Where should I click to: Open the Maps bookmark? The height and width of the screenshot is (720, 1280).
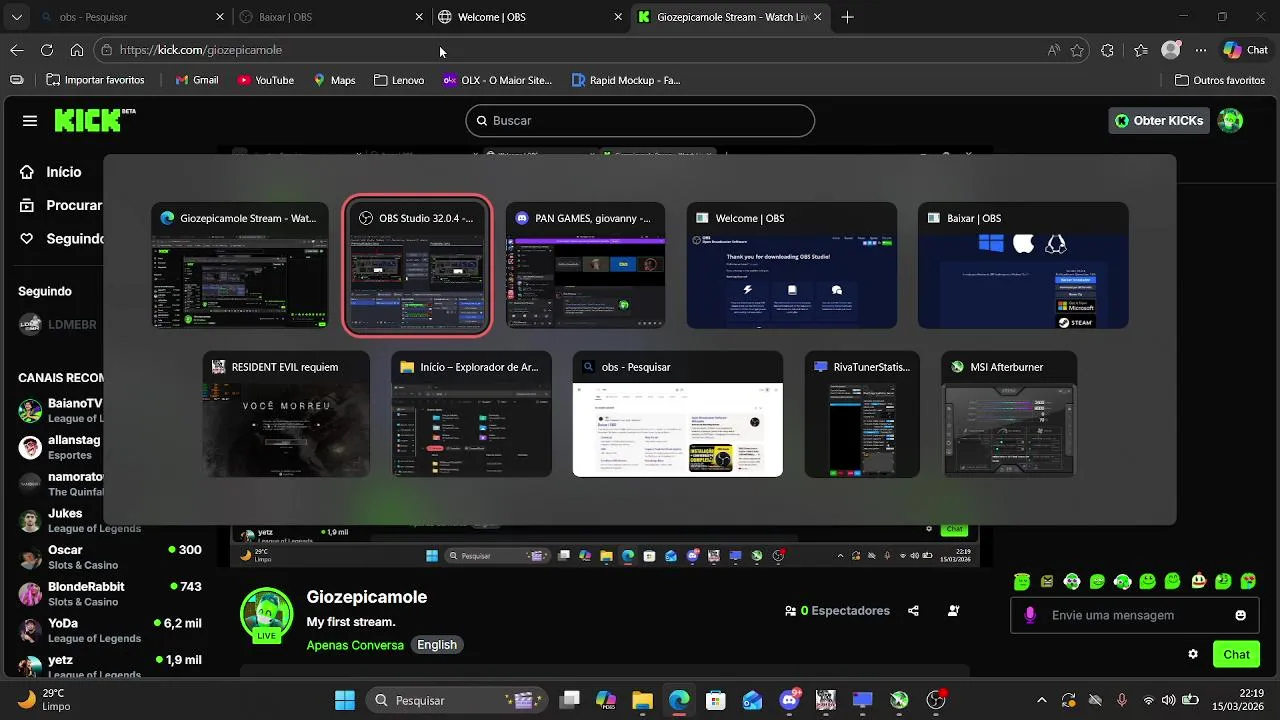click(x=334, y=80)
